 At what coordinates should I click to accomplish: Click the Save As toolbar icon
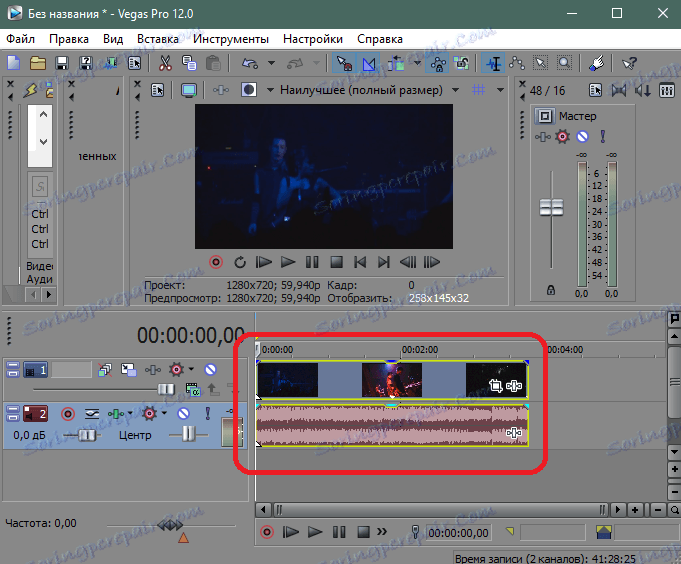(86, 63)
